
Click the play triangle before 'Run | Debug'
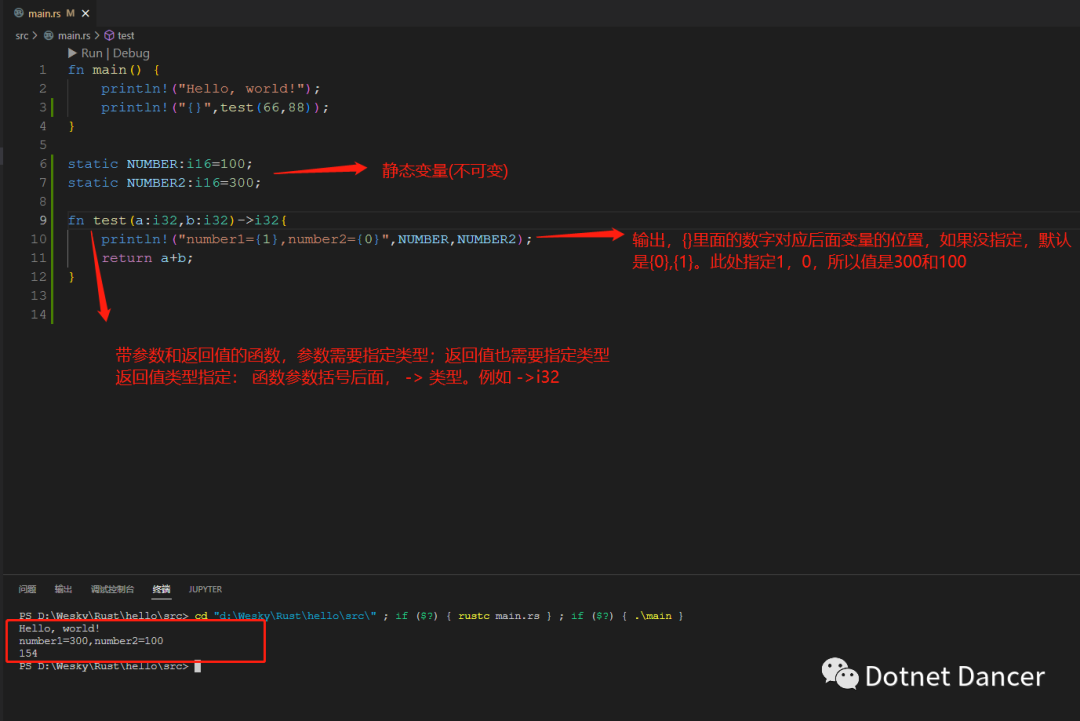click(72, 53)
